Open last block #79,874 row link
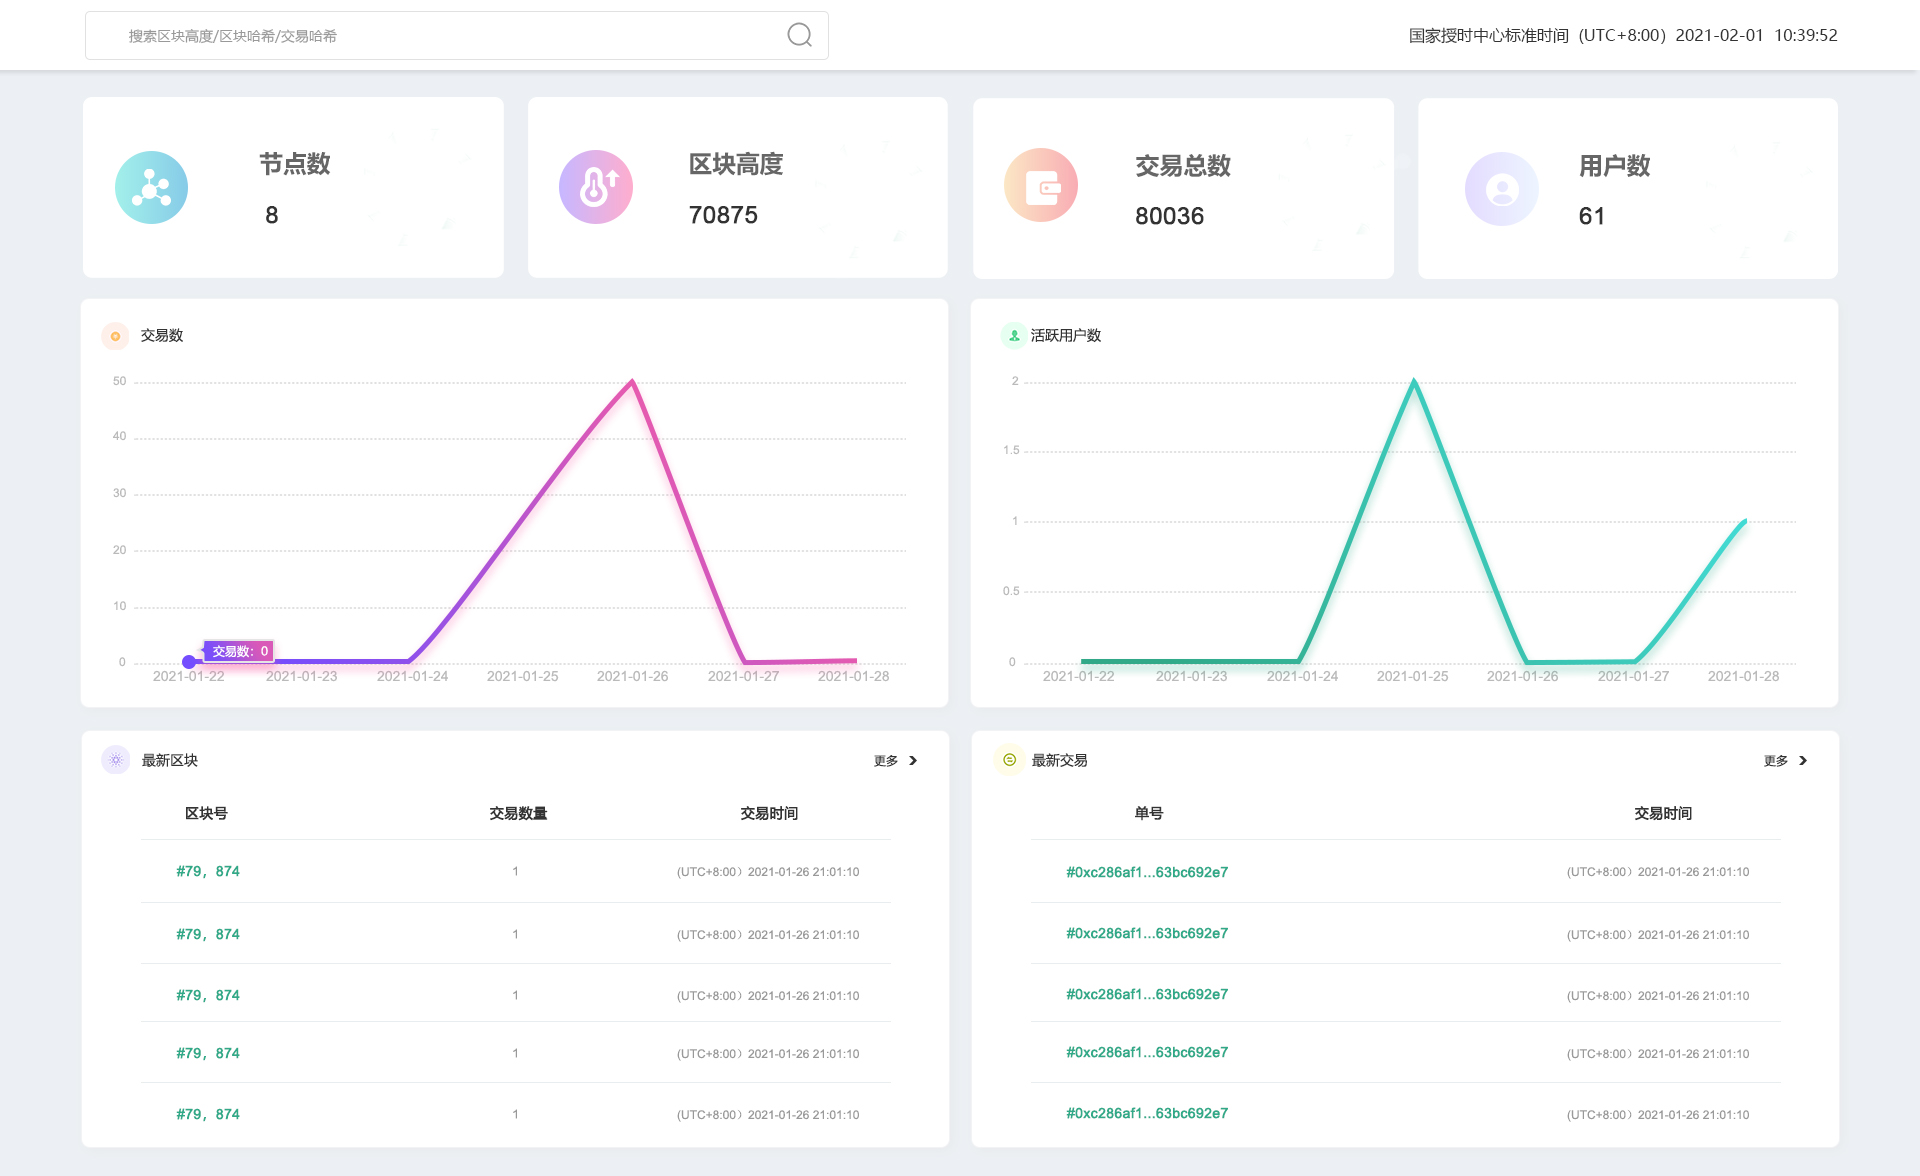 tap(208, 1114)
